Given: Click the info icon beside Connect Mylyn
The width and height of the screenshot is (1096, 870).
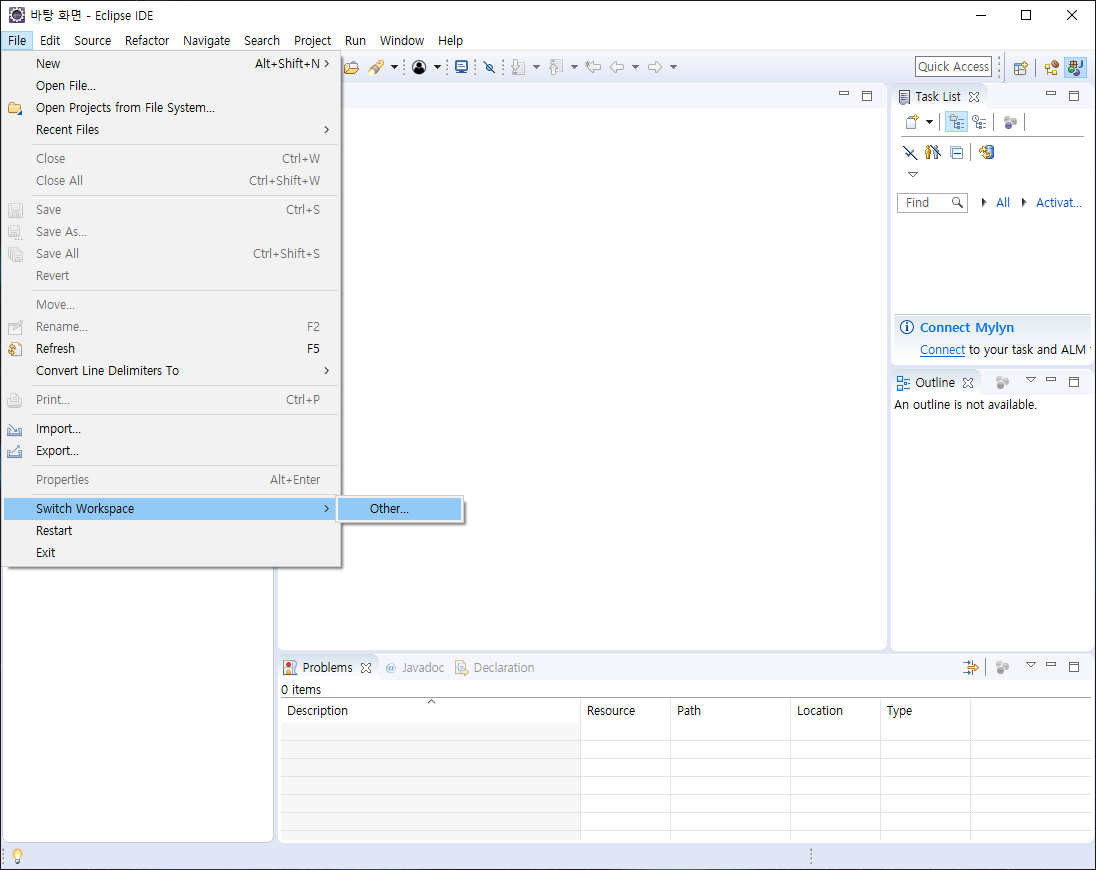Looking at the screenshot, I should [907, 327].
